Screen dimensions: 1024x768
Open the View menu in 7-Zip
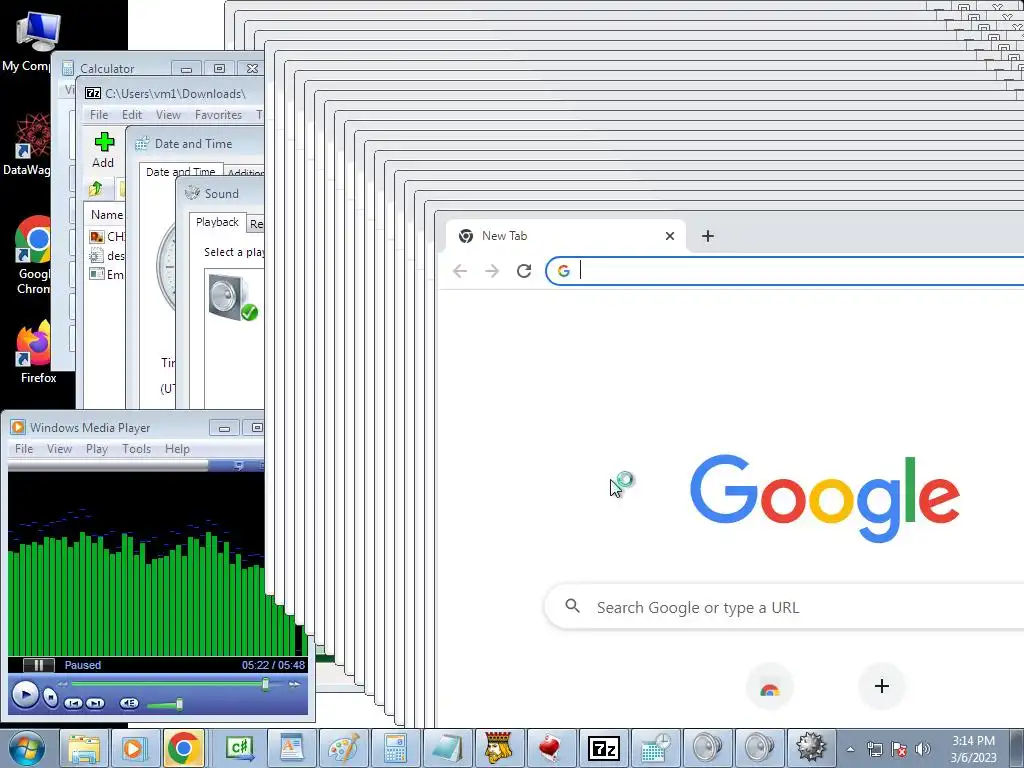click(x=168, y=115)
